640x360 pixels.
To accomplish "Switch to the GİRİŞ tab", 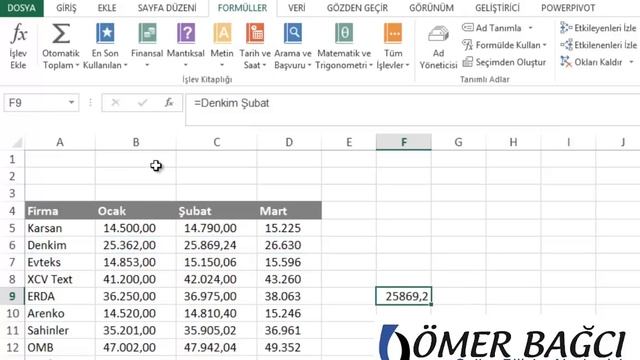I will tap(66, 8).
